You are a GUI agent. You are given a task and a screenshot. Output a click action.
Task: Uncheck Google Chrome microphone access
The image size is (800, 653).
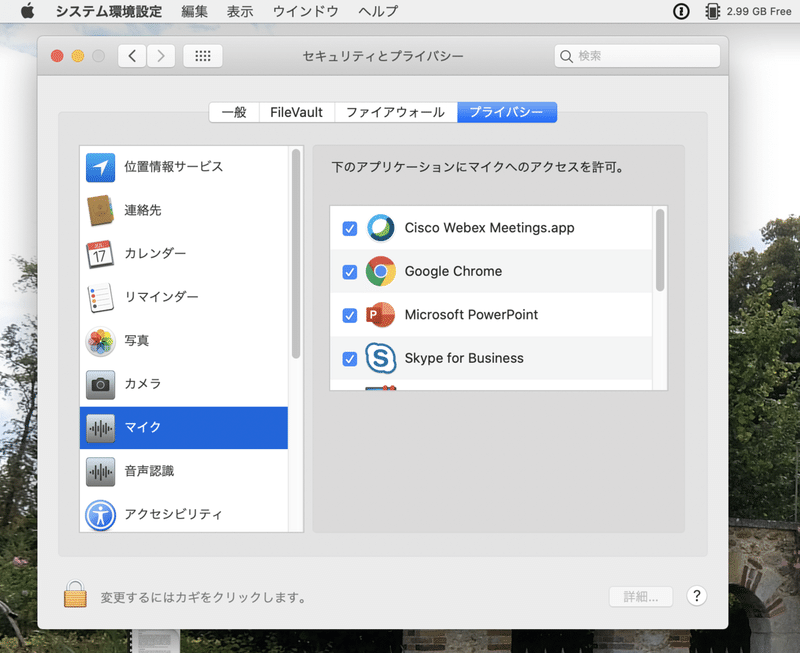click(x=349, y=272)
